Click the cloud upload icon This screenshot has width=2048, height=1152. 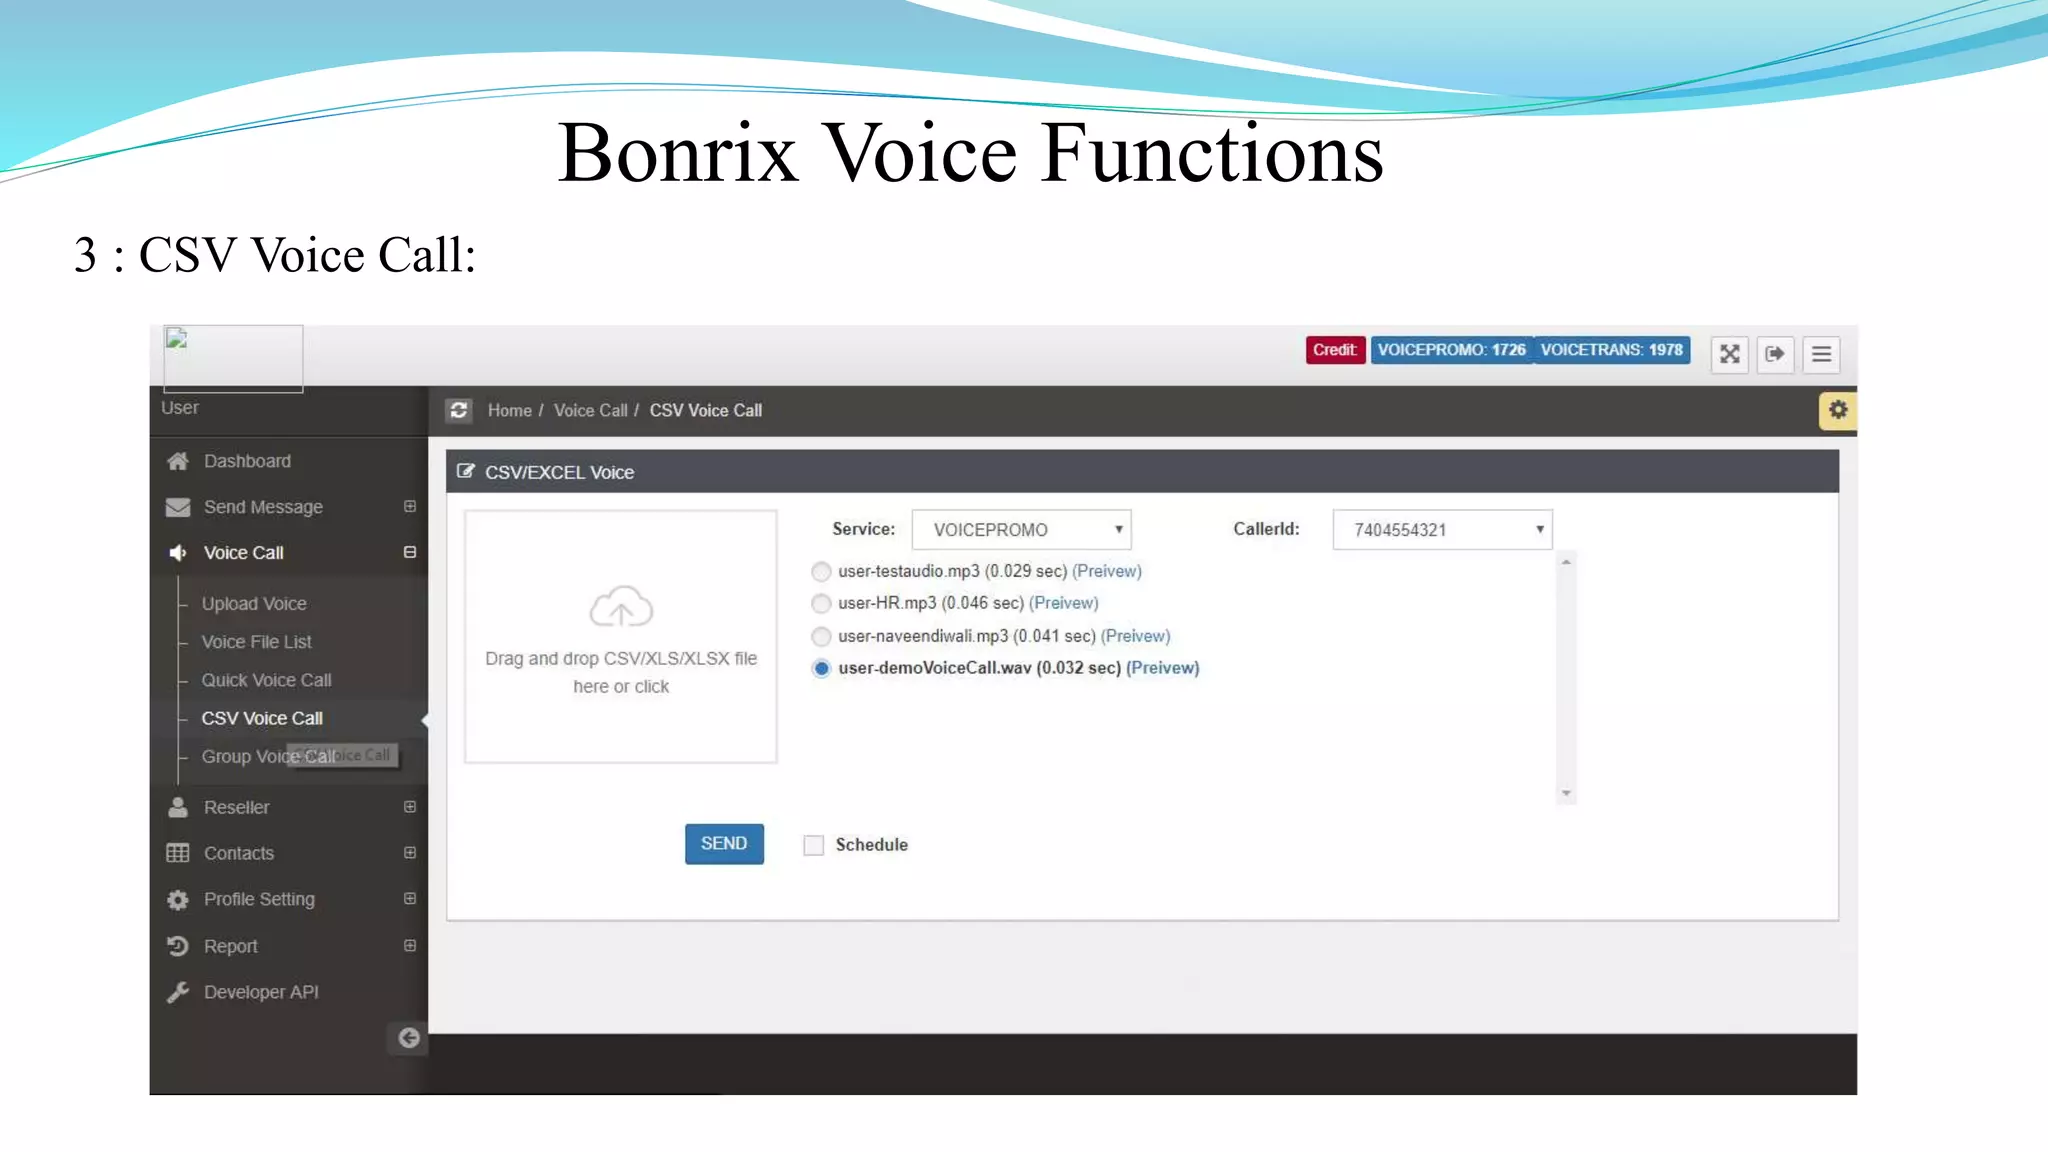[621, 607]
